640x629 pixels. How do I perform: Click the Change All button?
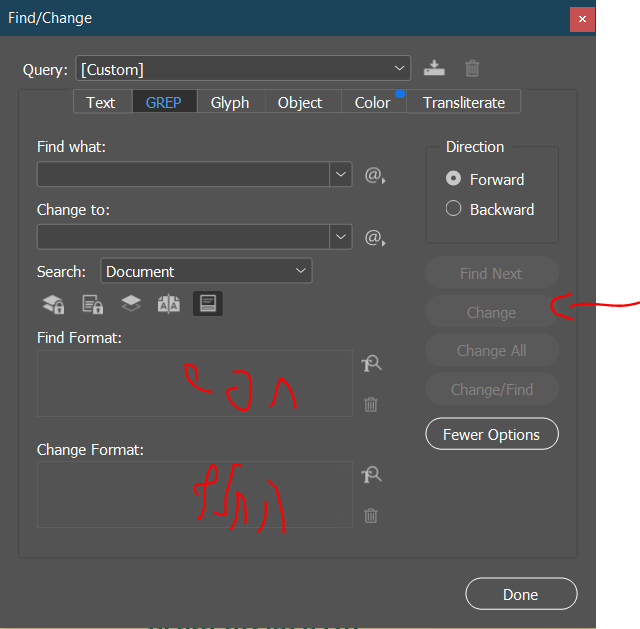pos(492,350)
